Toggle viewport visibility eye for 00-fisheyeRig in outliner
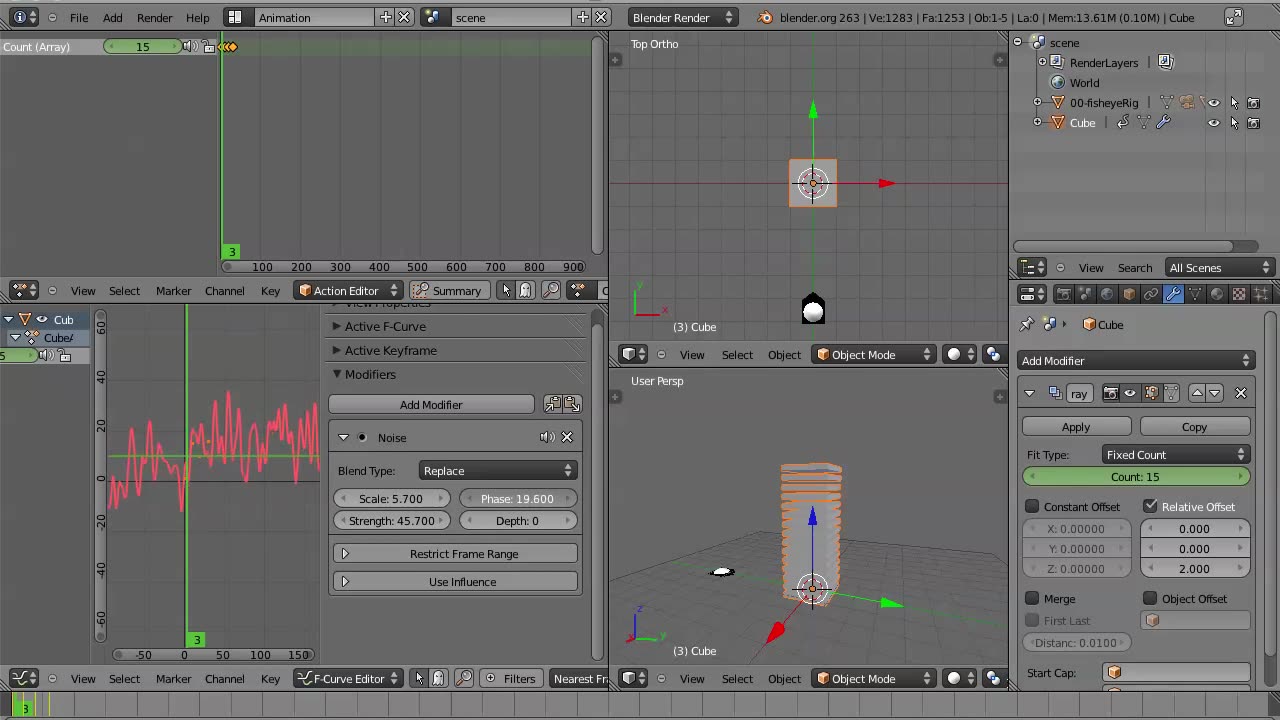Viewport: 1280px width, 720px height. 1214,102
